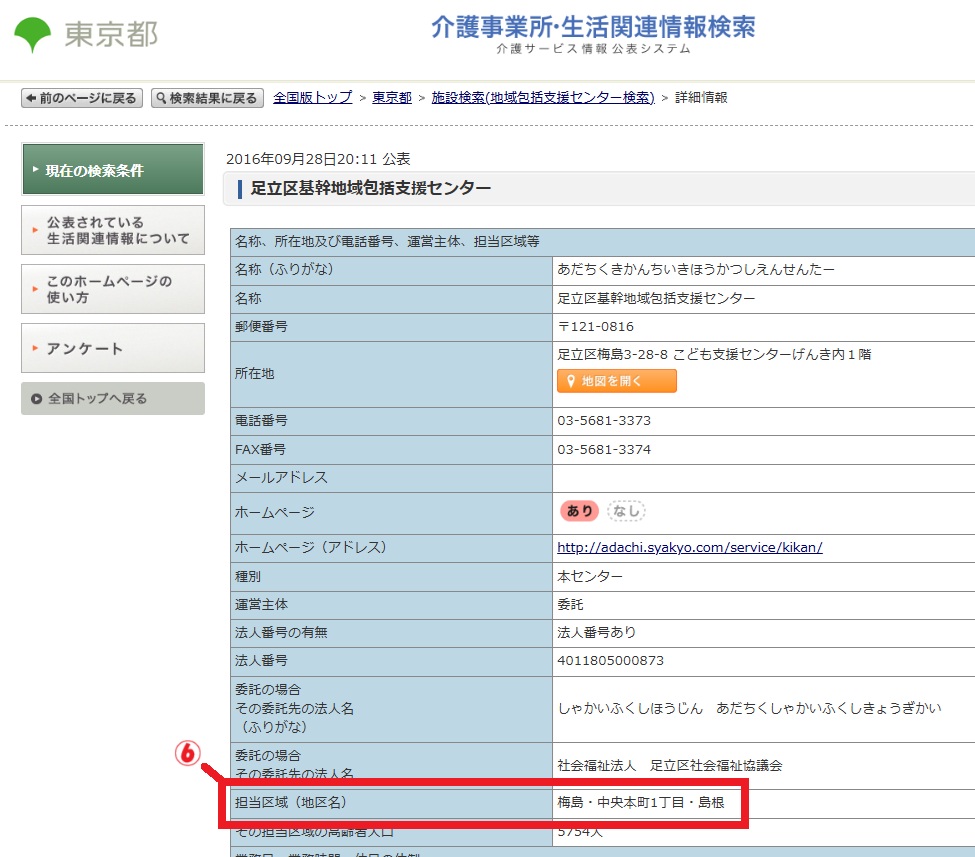Open 公表されている生活関連情報について sidebar item
This screenshot has width=975, height=857.
point(113,230)
